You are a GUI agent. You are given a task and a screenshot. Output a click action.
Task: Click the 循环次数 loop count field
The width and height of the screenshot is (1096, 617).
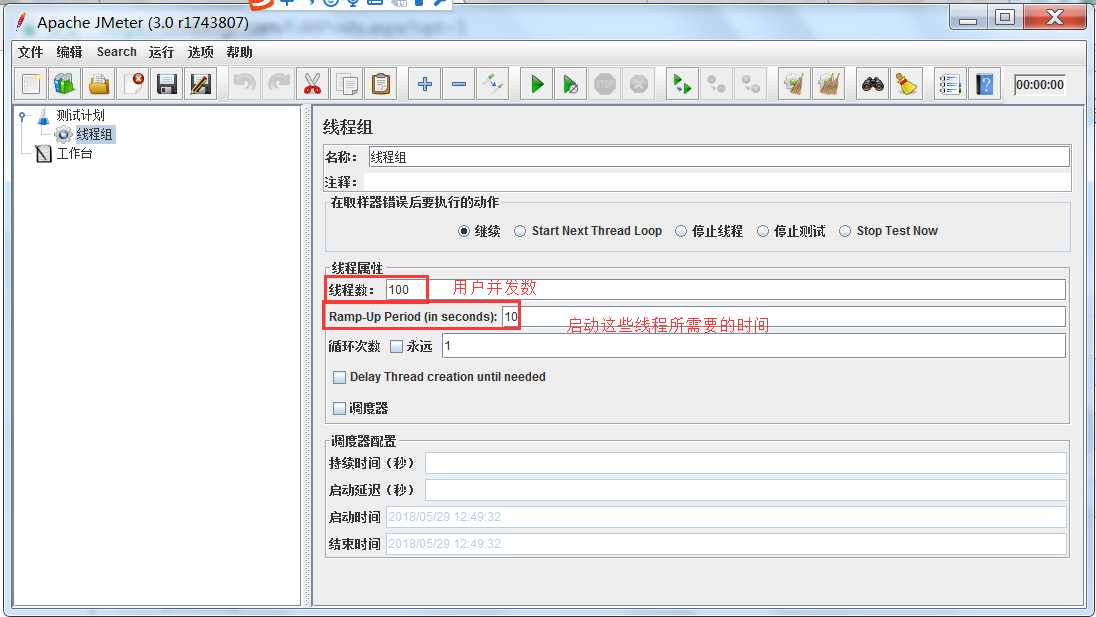click(x=754, y=346)
